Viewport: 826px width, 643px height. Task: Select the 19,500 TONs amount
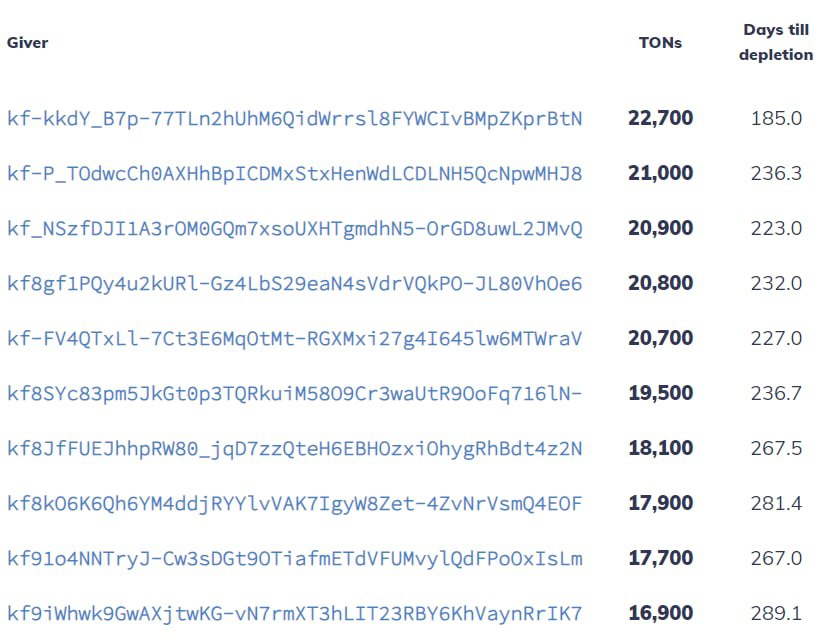pyautogui.click(x=661, y=393)
